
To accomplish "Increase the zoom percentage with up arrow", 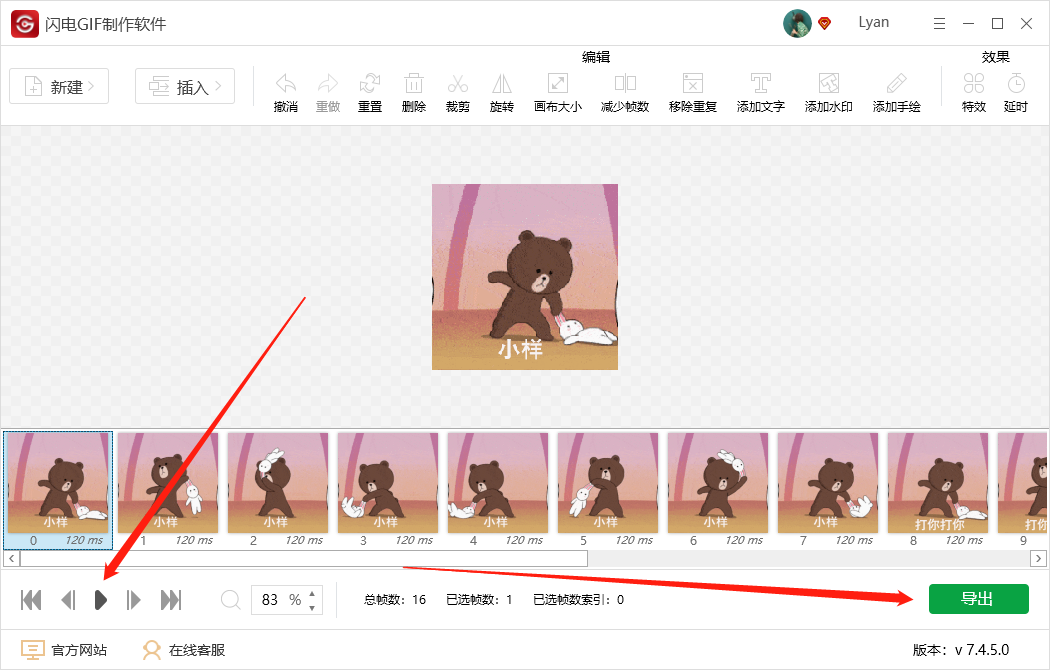I will pyautogui.click(x=312, y=593).
